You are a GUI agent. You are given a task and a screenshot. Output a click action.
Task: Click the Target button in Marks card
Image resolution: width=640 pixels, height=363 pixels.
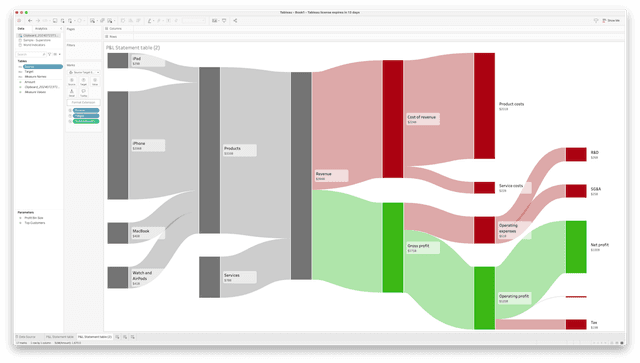point(83,82)
